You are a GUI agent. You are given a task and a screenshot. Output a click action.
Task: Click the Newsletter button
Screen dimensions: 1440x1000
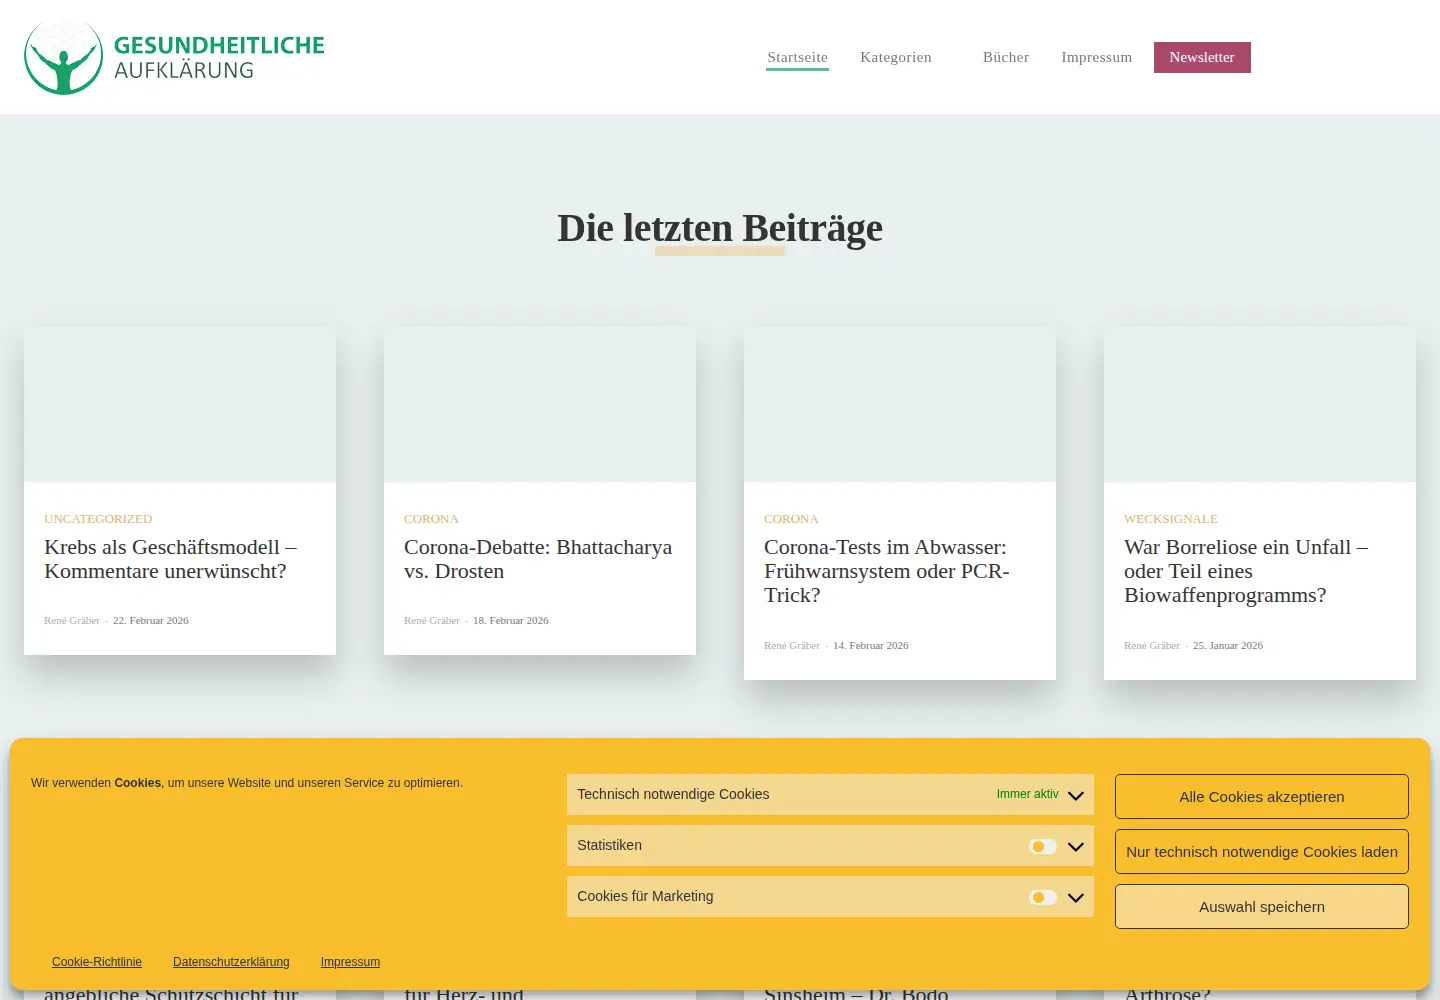coord(1202,57)
